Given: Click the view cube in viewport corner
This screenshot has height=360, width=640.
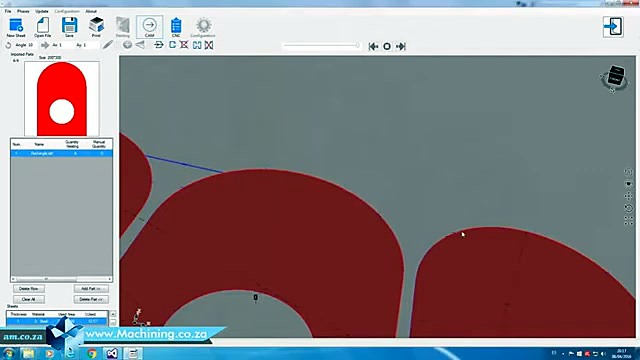Looking at the screenshot, I should tap(615, 77).
